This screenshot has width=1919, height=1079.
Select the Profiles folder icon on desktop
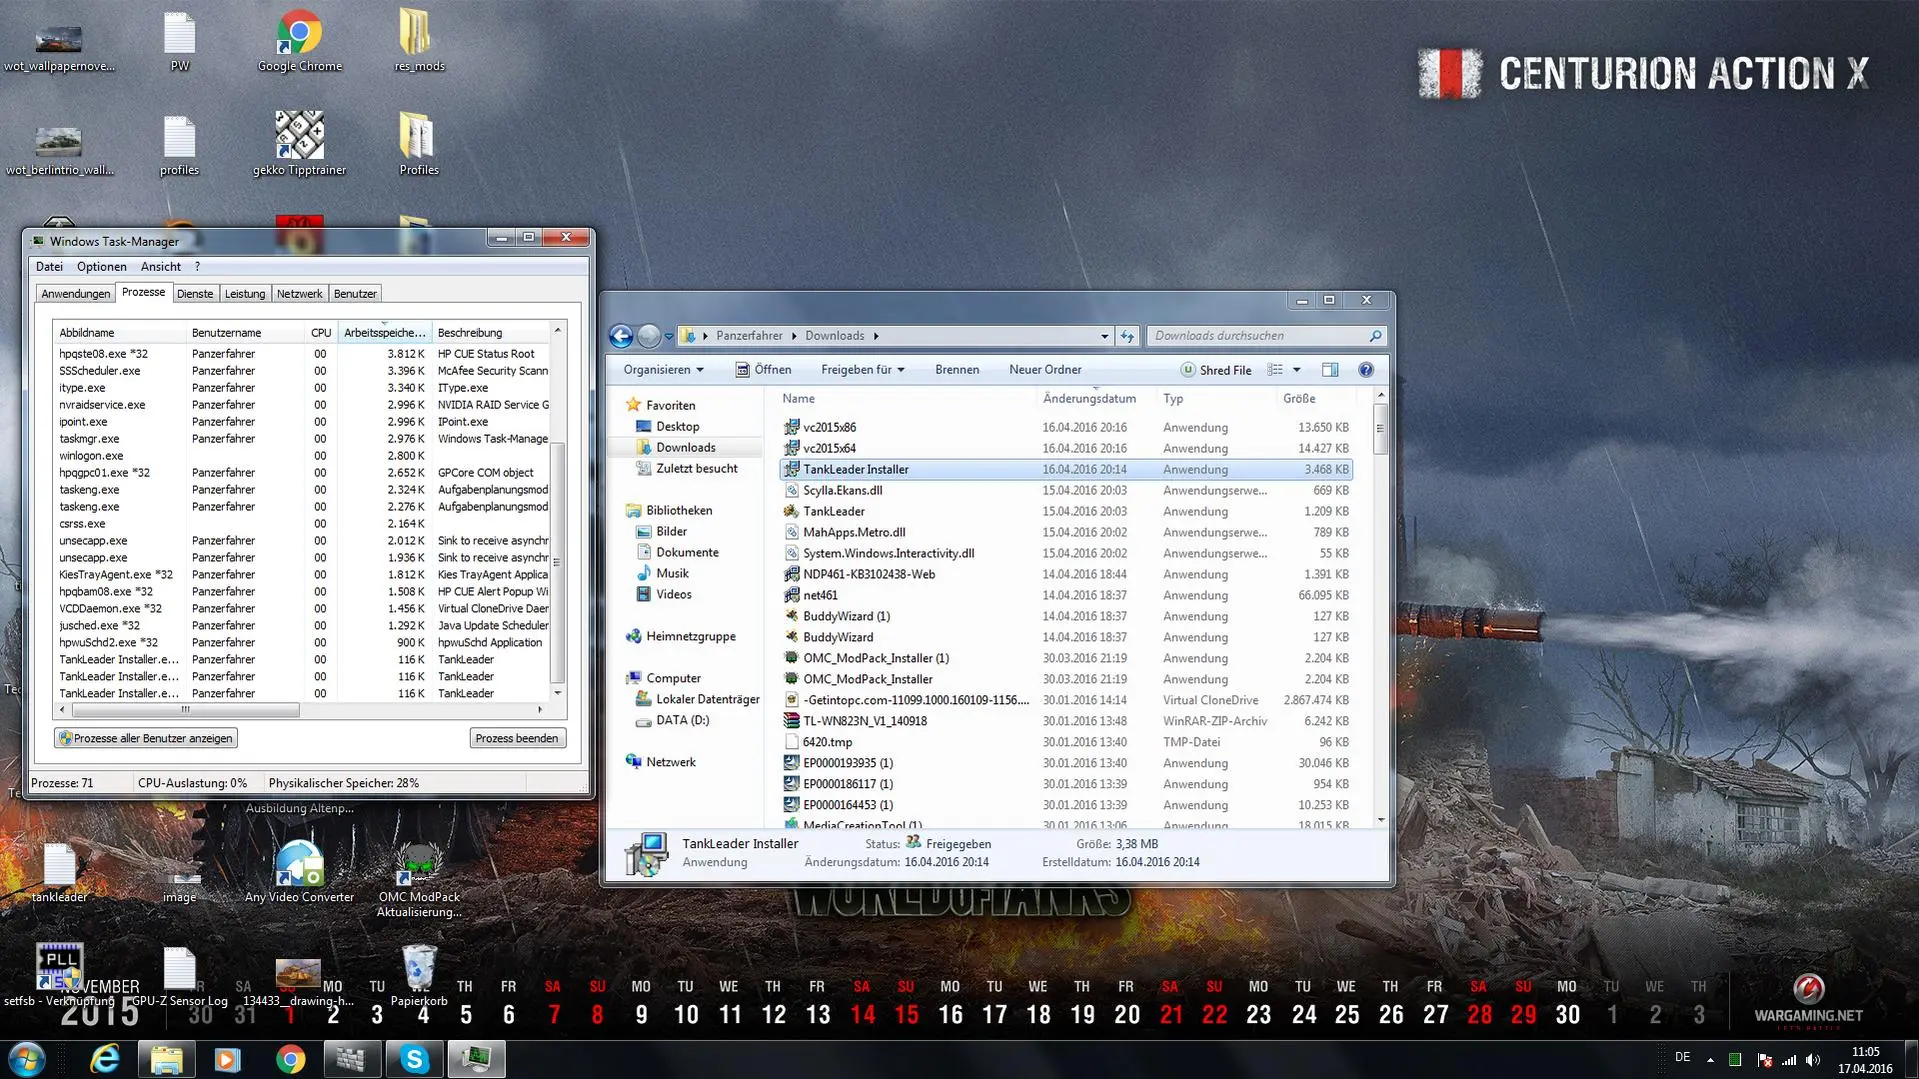coord(418,143)
